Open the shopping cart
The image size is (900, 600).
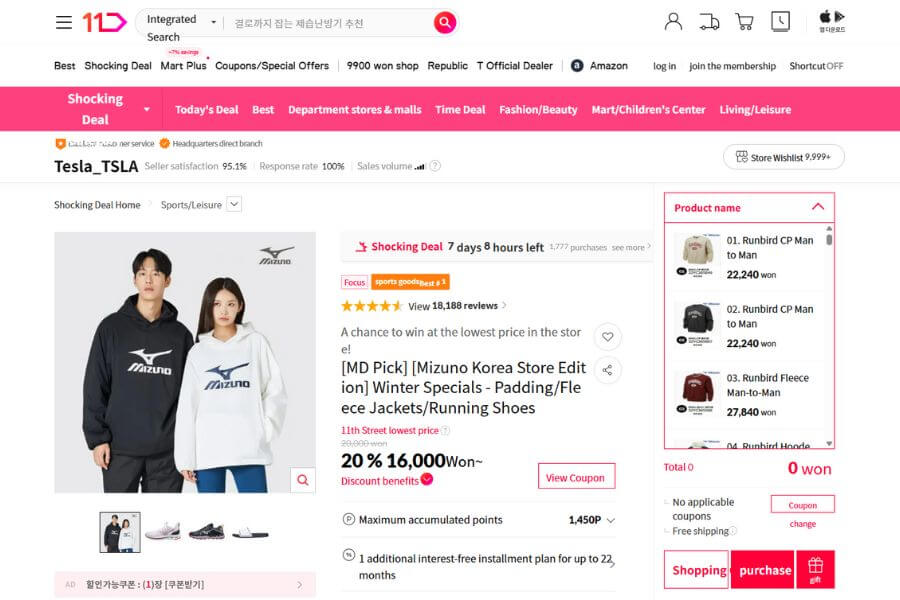tap(744, 21)
